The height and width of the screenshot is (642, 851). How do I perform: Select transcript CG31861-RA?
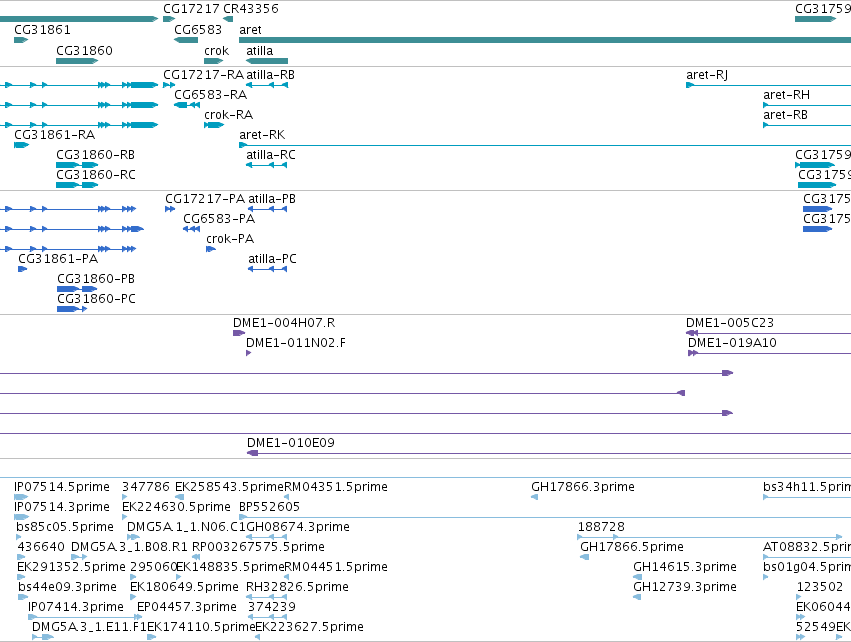(x=54, y=135)
